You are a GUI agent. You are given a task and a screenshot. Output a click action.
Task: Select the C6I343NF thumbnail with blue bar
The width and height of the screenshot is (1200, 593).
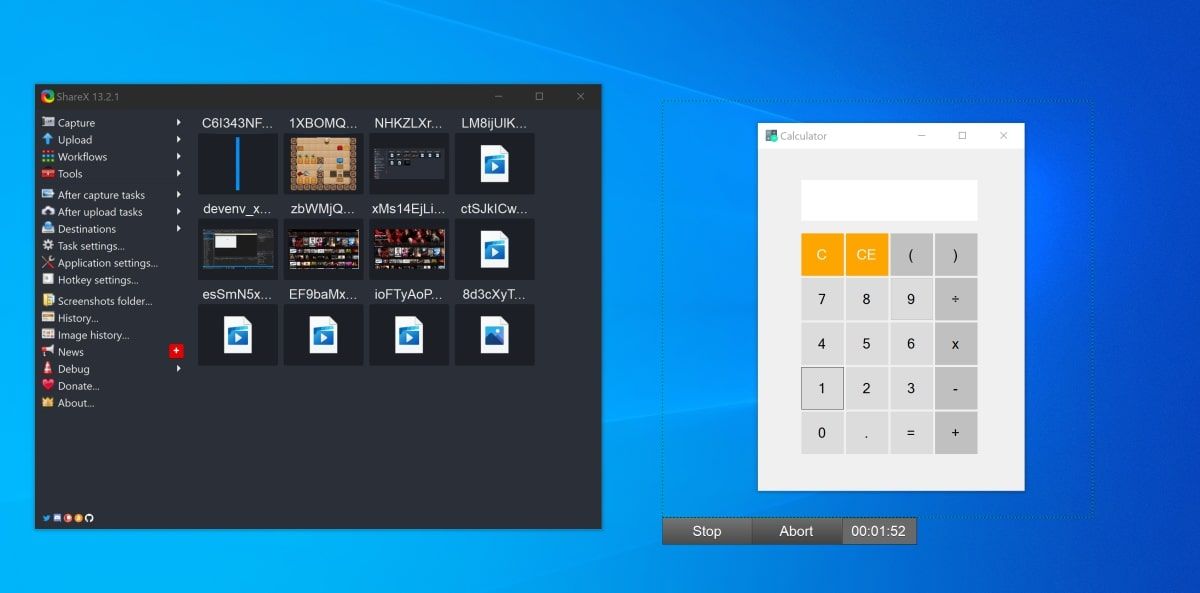238,164
